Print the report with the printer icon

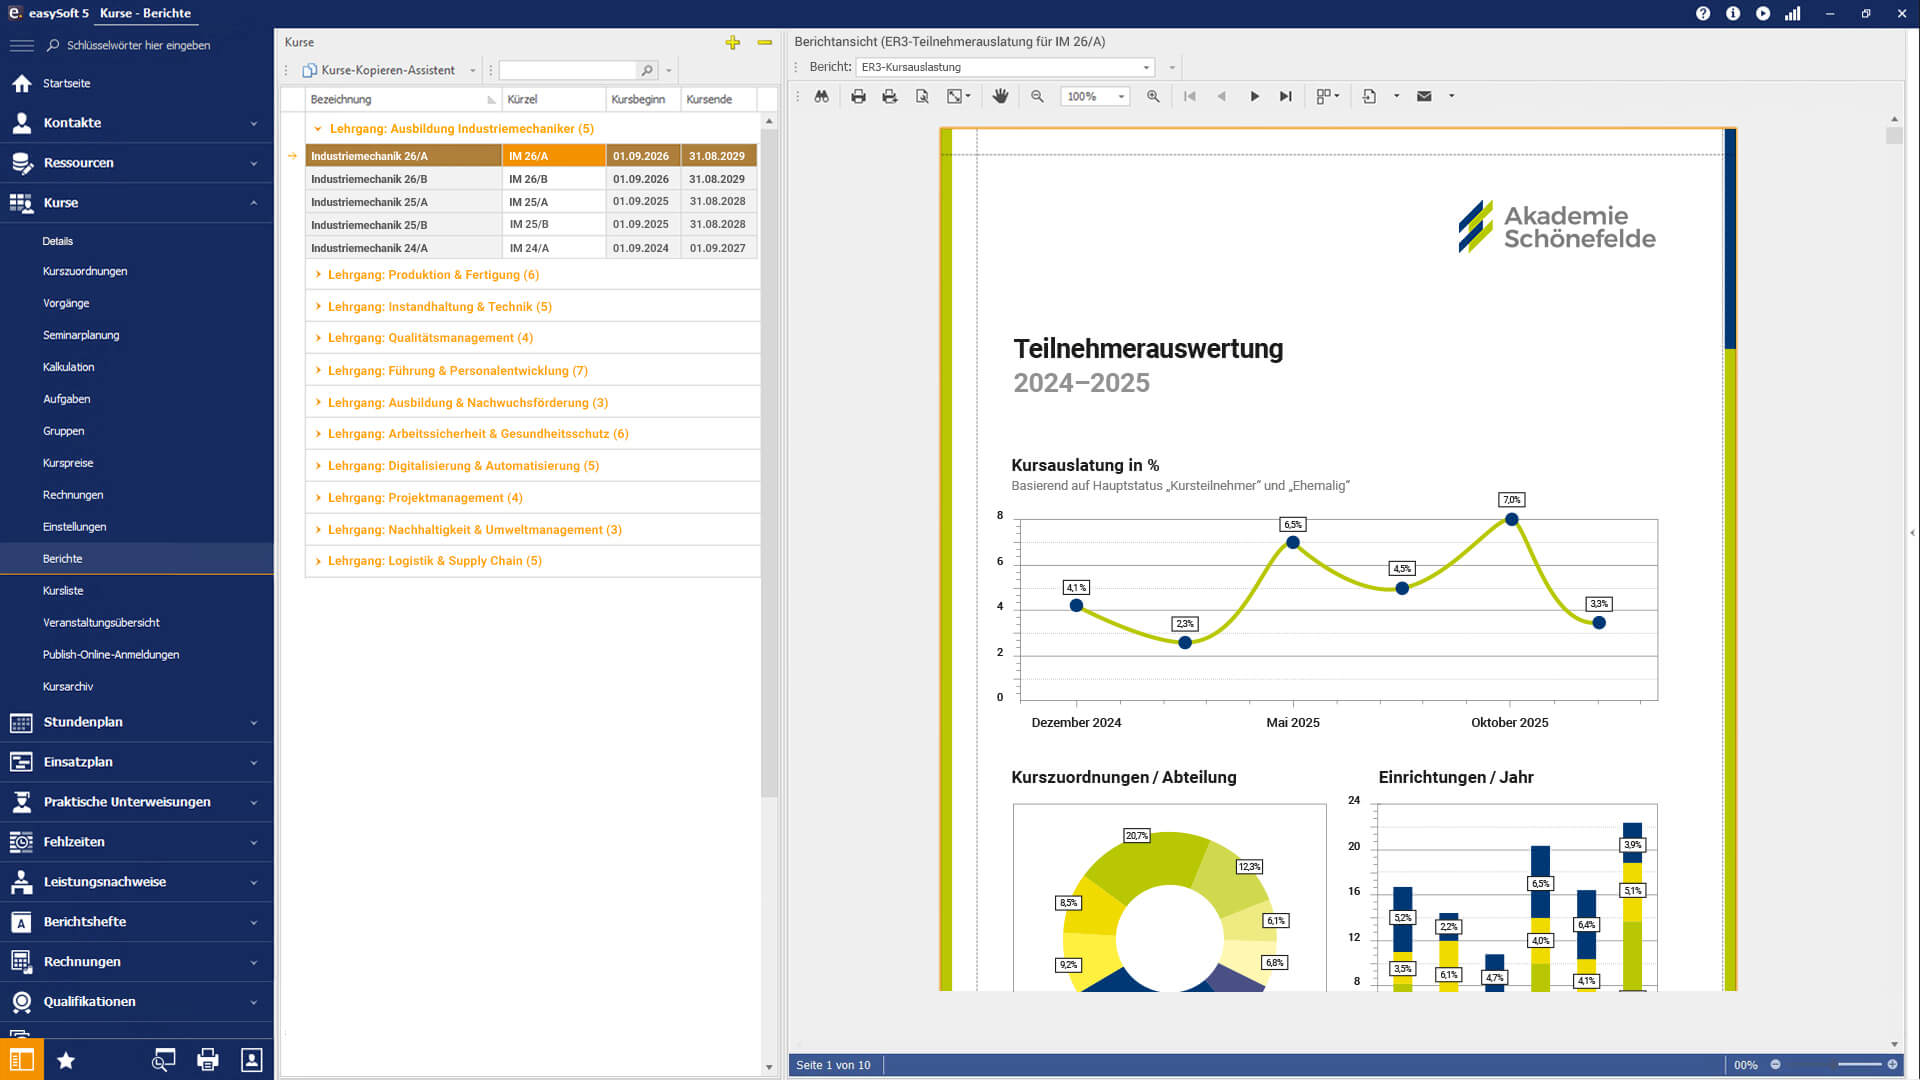(858, 96)
